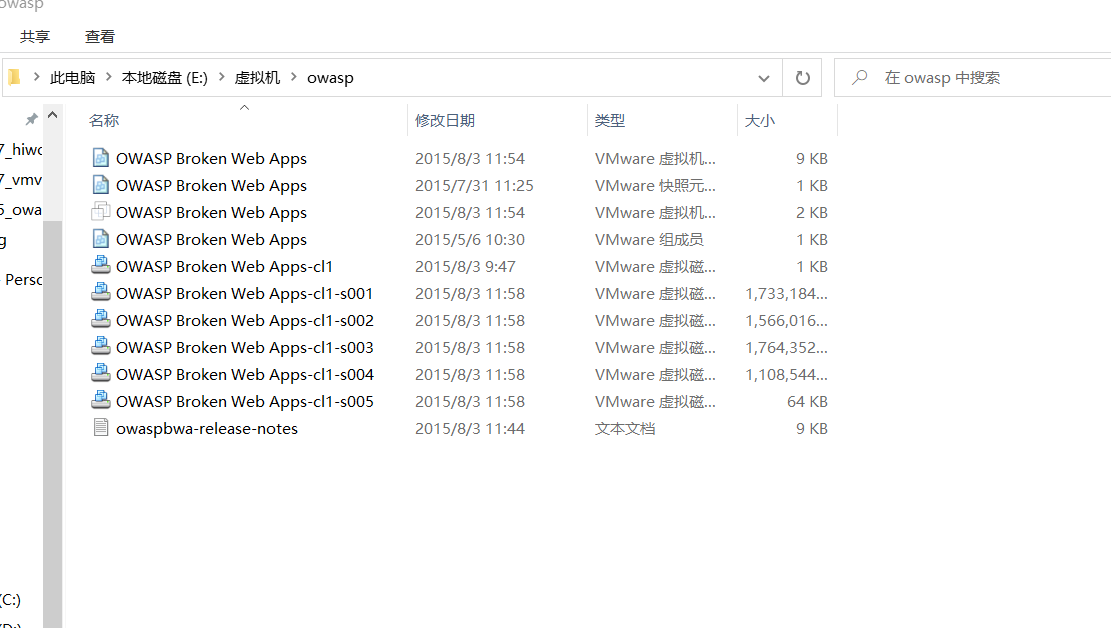Expand the chevron after 本地磁盘 (E:) in the path

221,77
